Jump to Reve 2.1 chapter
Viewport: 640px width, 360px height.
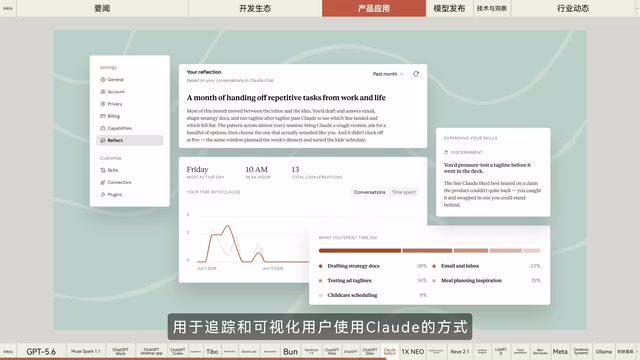pos(460,351)
